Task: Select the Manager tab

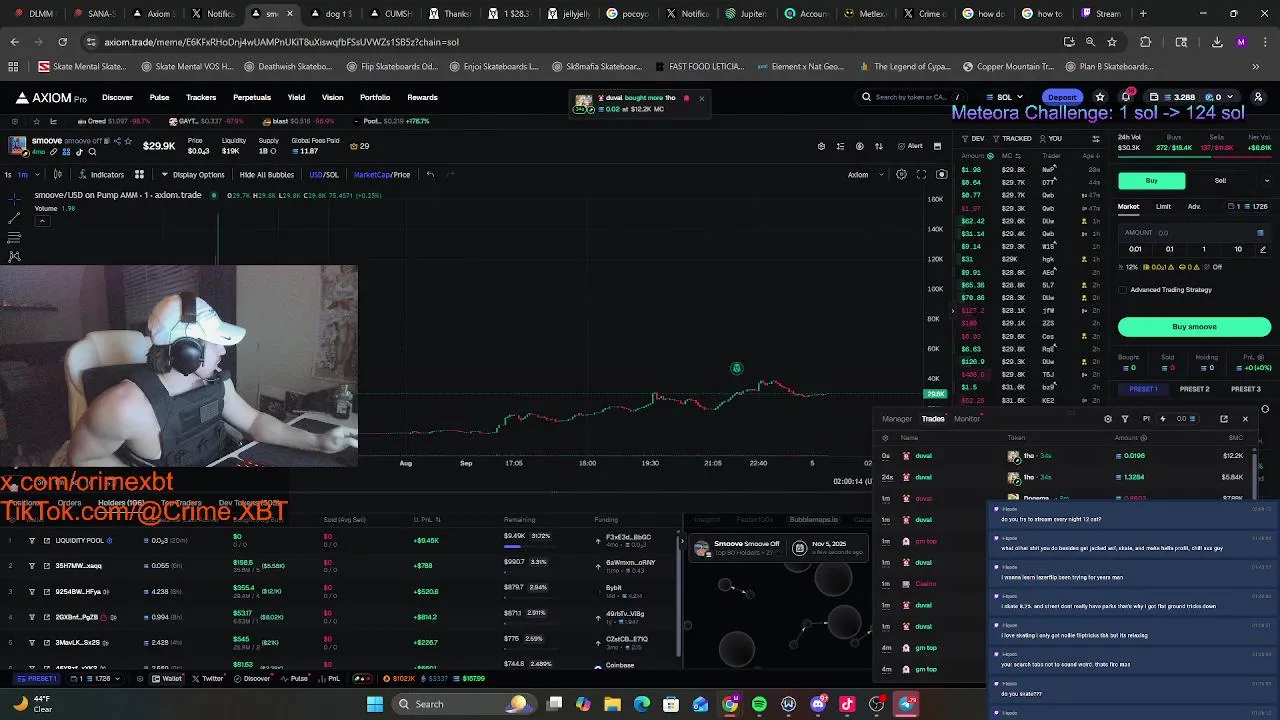Action: [897, 419]
